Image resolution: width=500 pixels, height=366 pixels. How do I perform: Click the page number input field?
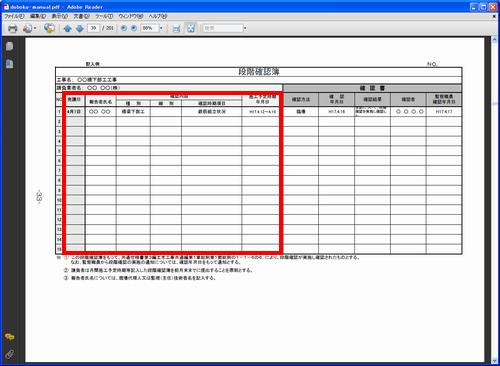point(94,28)
